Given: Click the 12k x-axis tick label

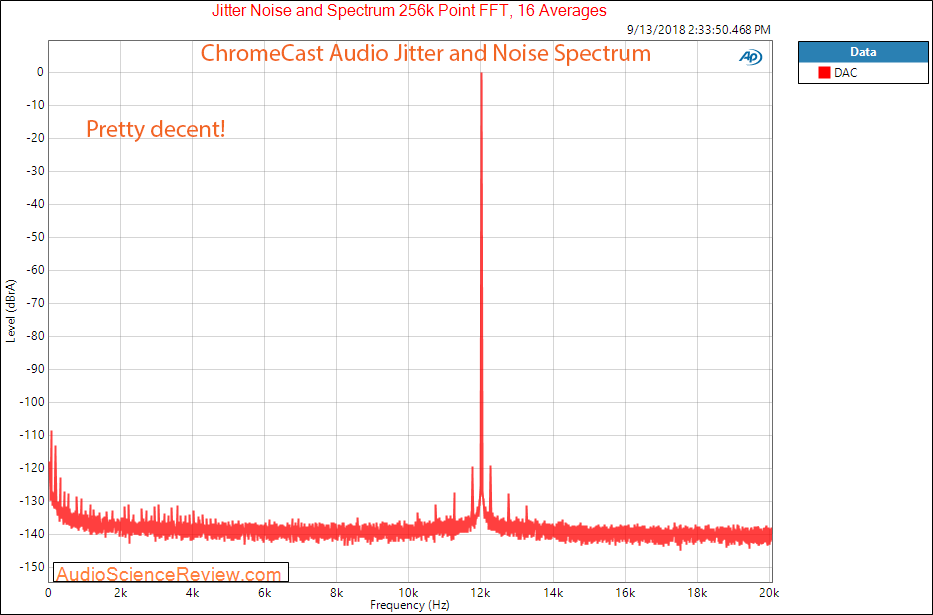Looking at the screenshot, I should click(481, 593).
